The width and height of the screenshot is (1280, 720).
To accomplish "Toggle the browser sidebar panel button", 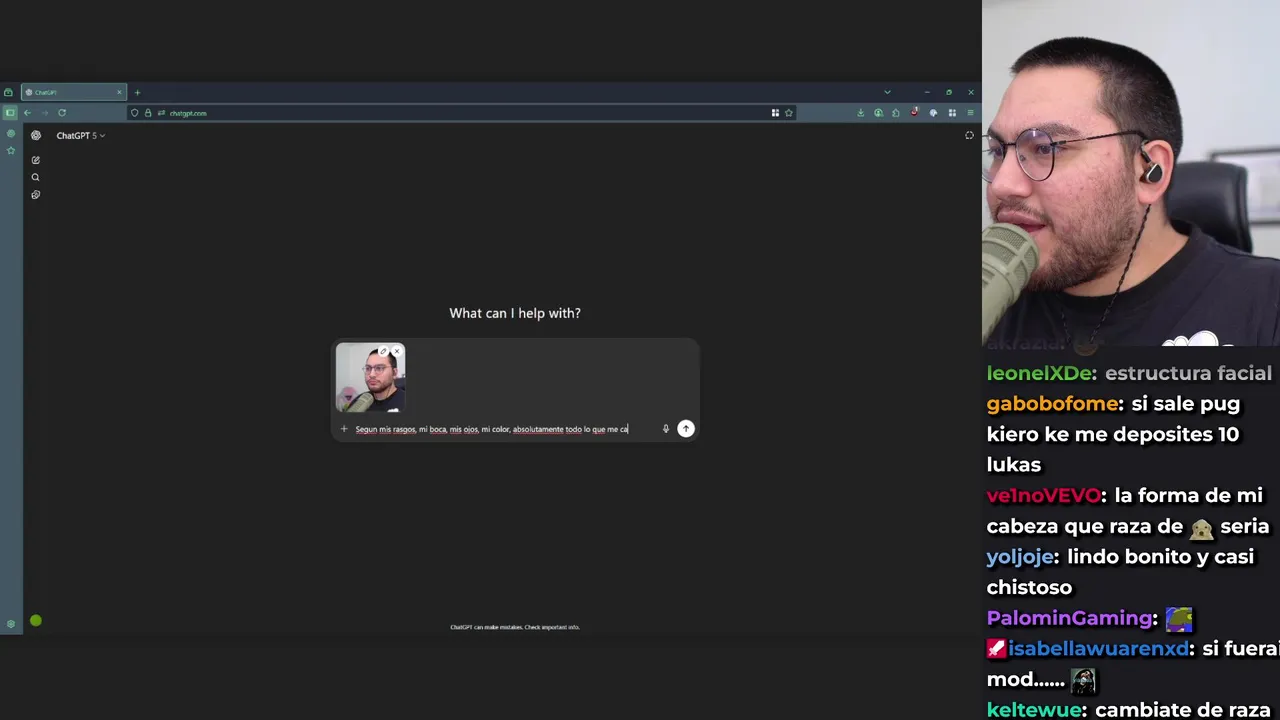I will coord(10,113).
